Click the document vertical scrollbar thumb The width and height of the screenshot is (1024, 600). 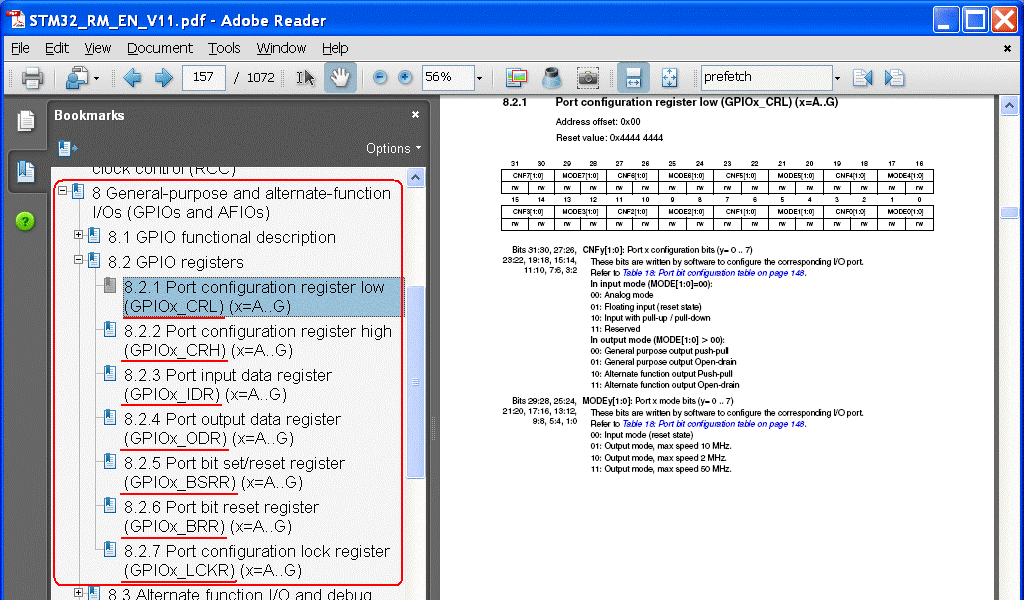click(1009, 213)
